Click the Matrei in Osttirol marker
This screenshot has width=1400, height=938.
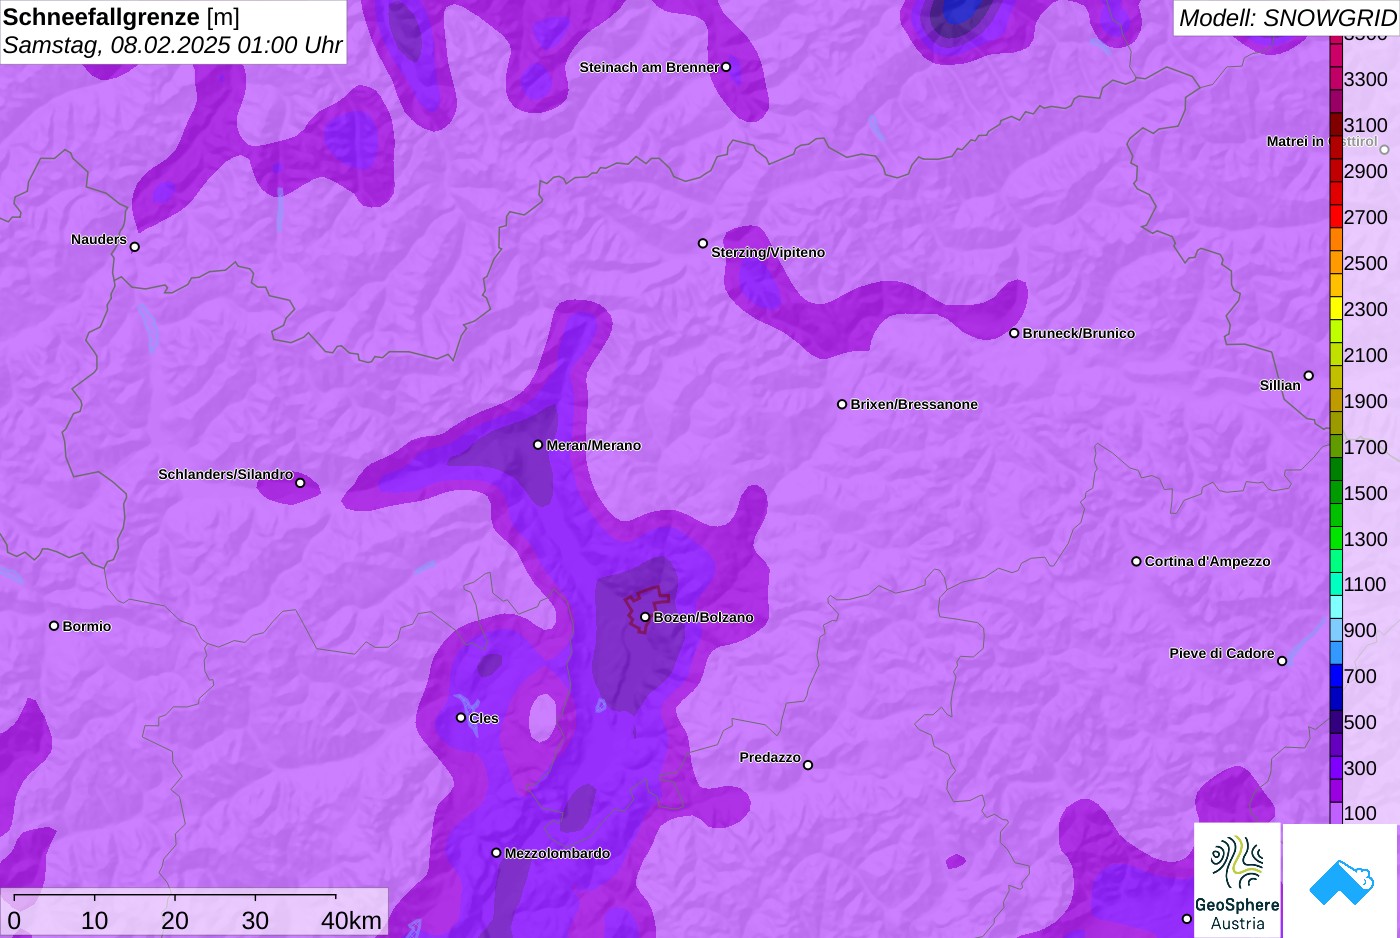(1385, 150)
